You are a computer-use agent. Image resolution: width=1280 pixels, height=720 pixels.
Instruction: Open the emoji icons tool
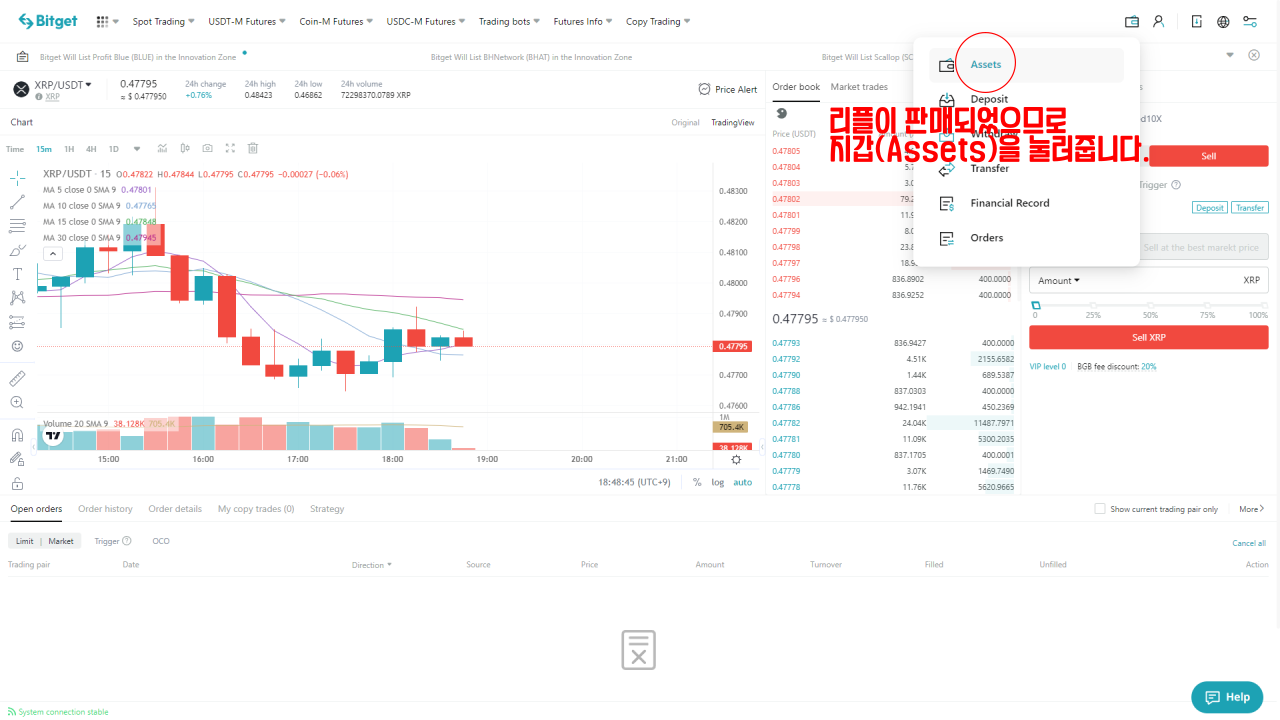pos(17,346)
